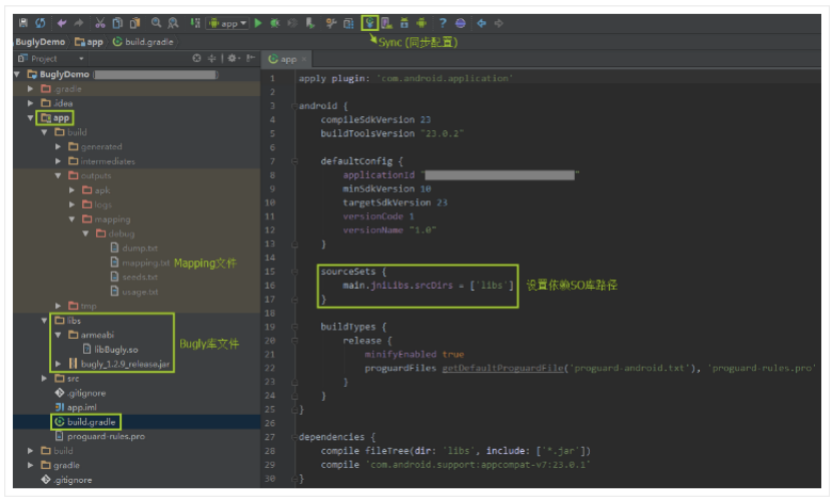Click the Cut scissors toolbar icon

(x=100, y=22)
